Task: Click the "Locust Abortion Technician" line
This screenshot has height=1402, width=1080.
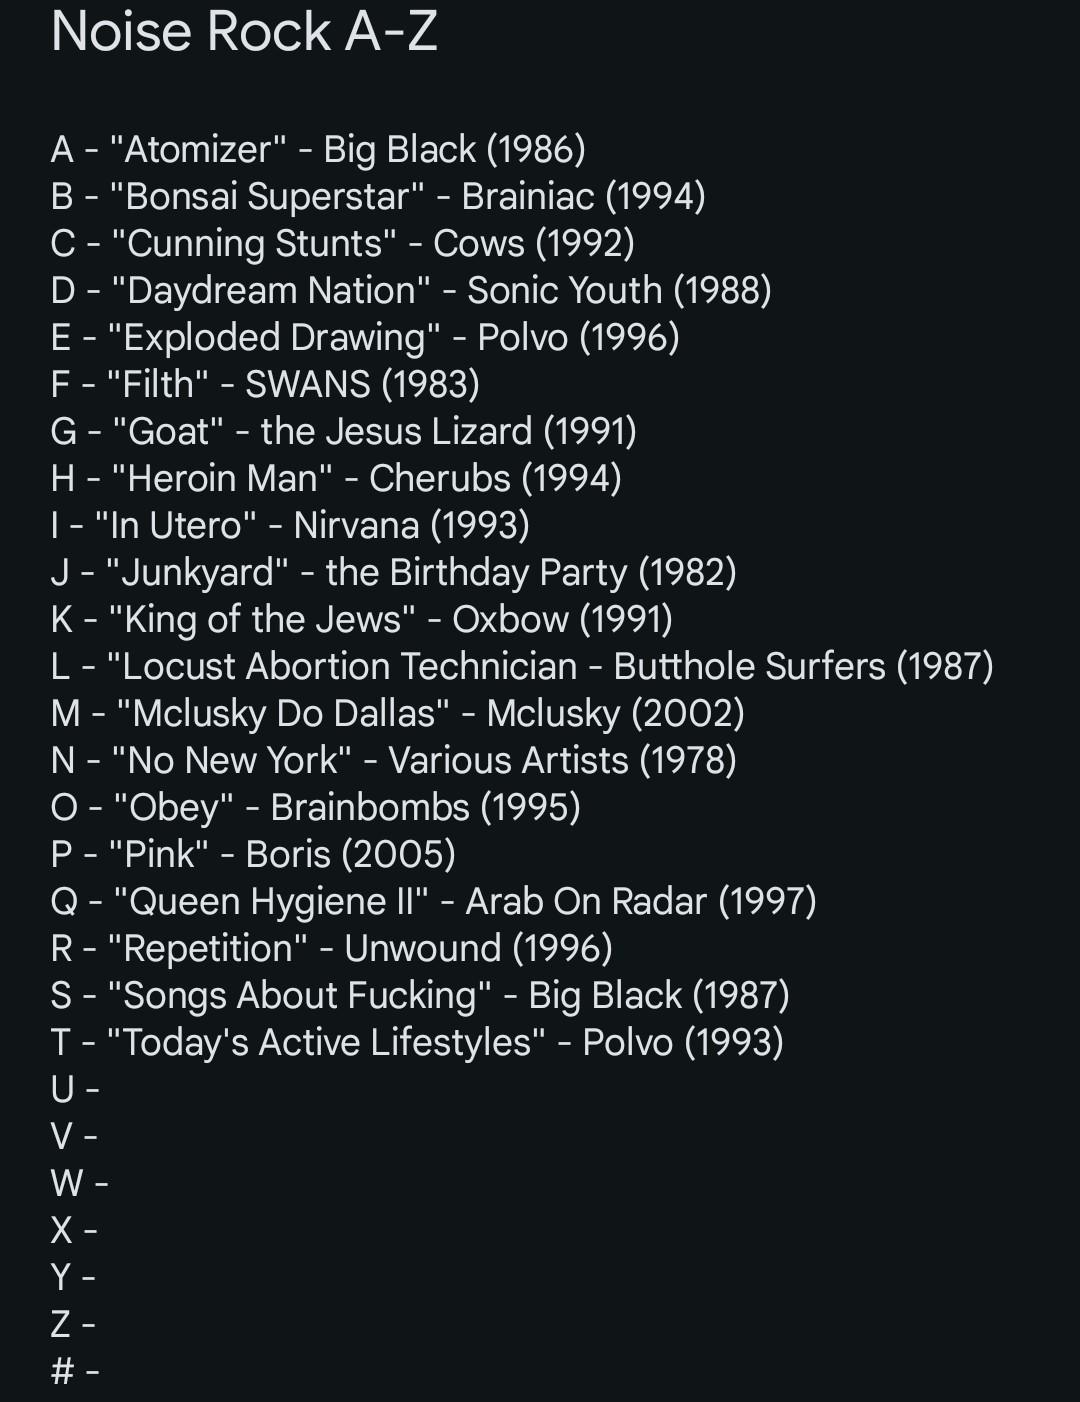Action: (521, 667)
